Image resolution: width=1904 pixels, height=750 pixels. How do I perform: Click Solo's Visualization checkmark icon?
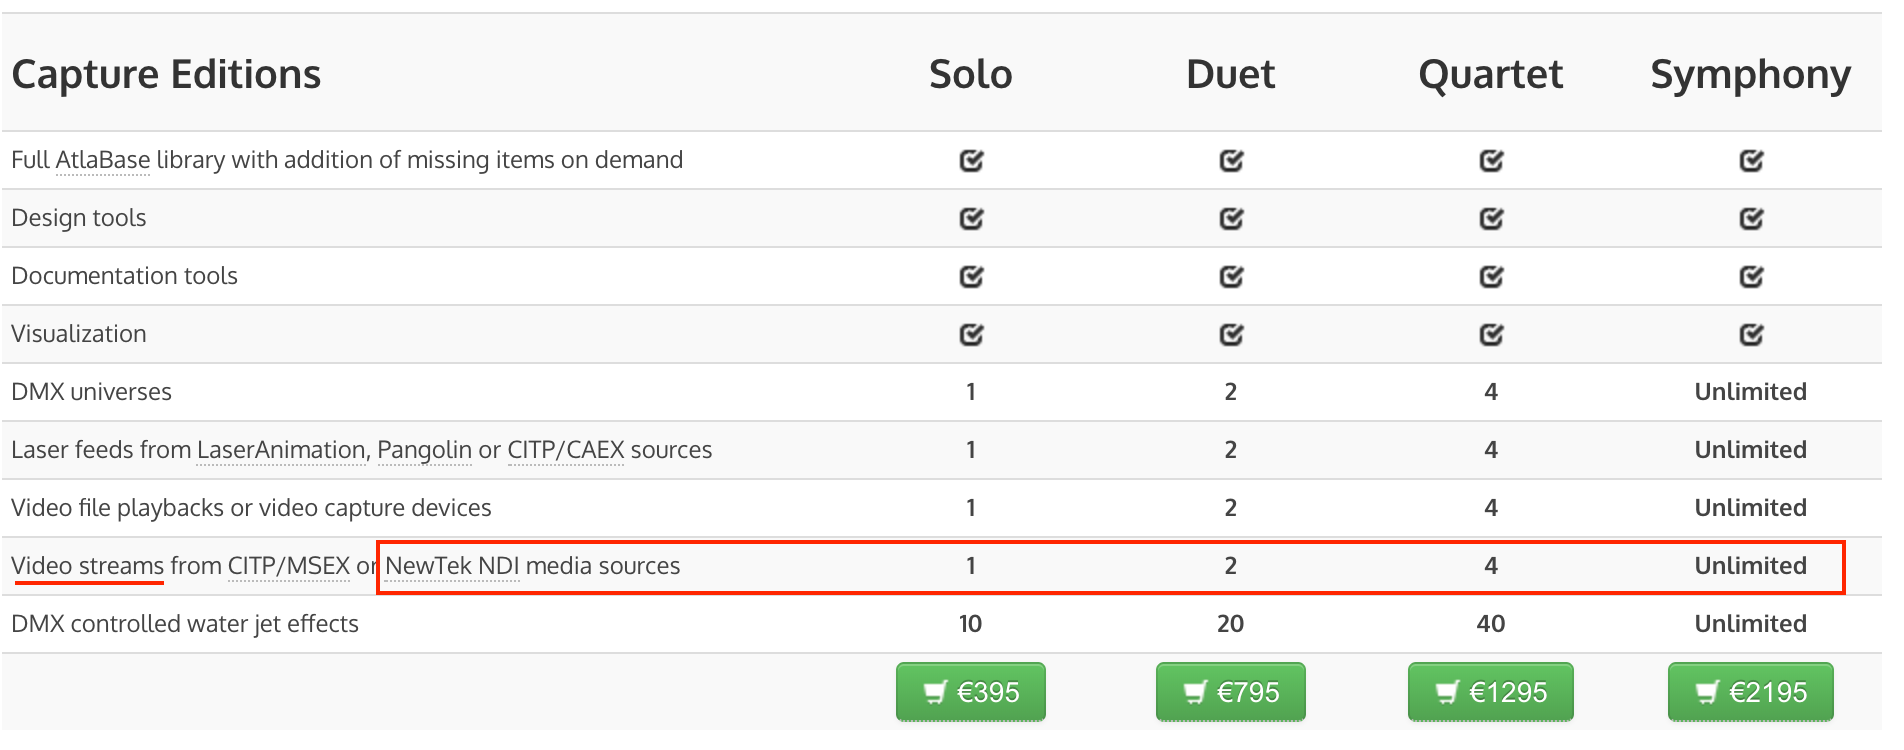[x=971, y=335]
